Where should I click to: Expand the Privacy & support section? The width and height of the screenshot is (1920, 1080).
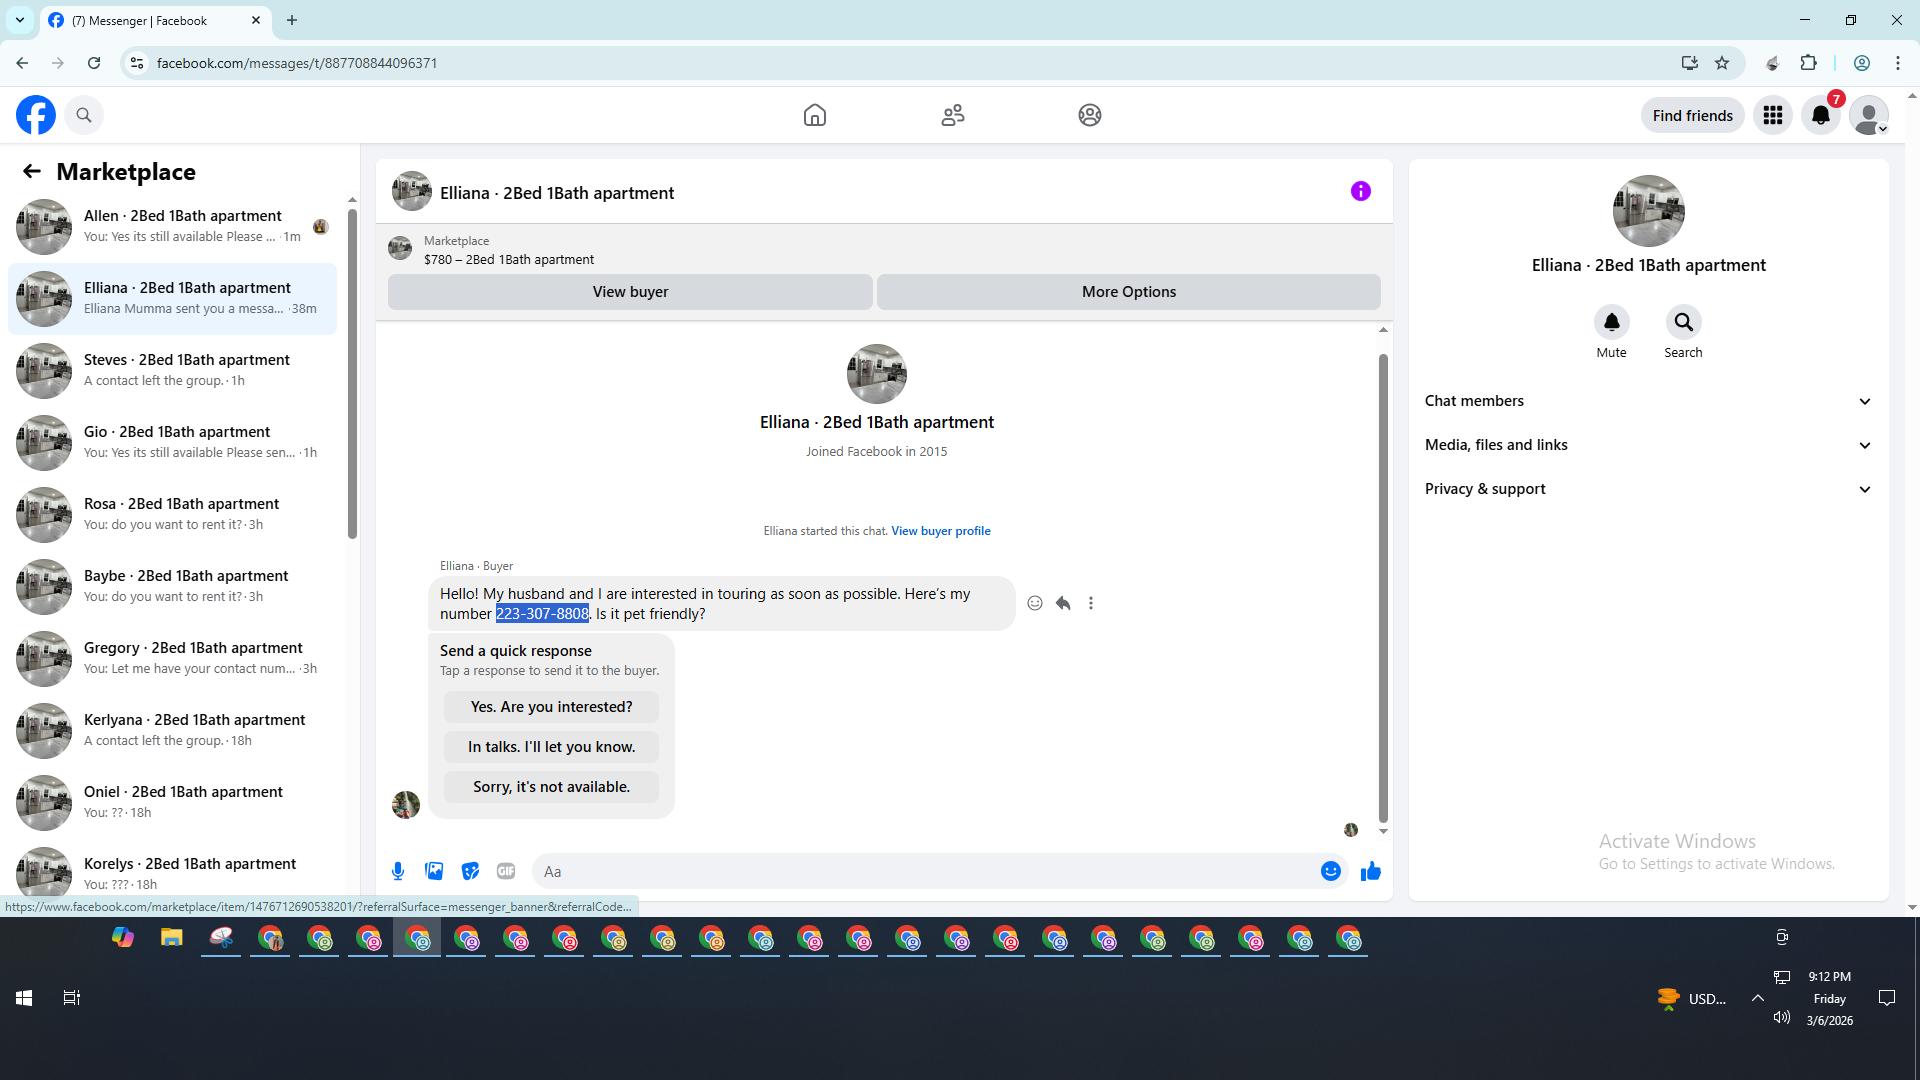1648,489
